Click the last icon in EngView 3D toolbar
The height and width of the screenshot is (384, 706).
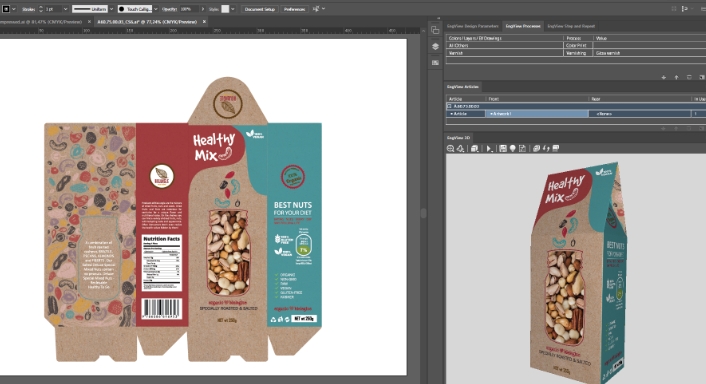pos(556,149)
